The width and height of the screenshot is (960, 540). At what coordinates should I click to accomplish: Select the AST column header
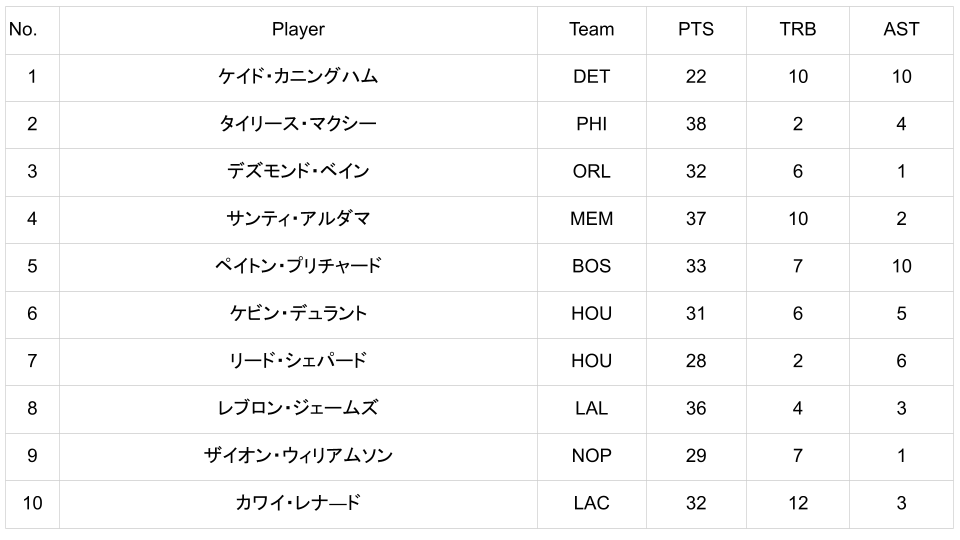pyautogui.click(x=901, y=30)
